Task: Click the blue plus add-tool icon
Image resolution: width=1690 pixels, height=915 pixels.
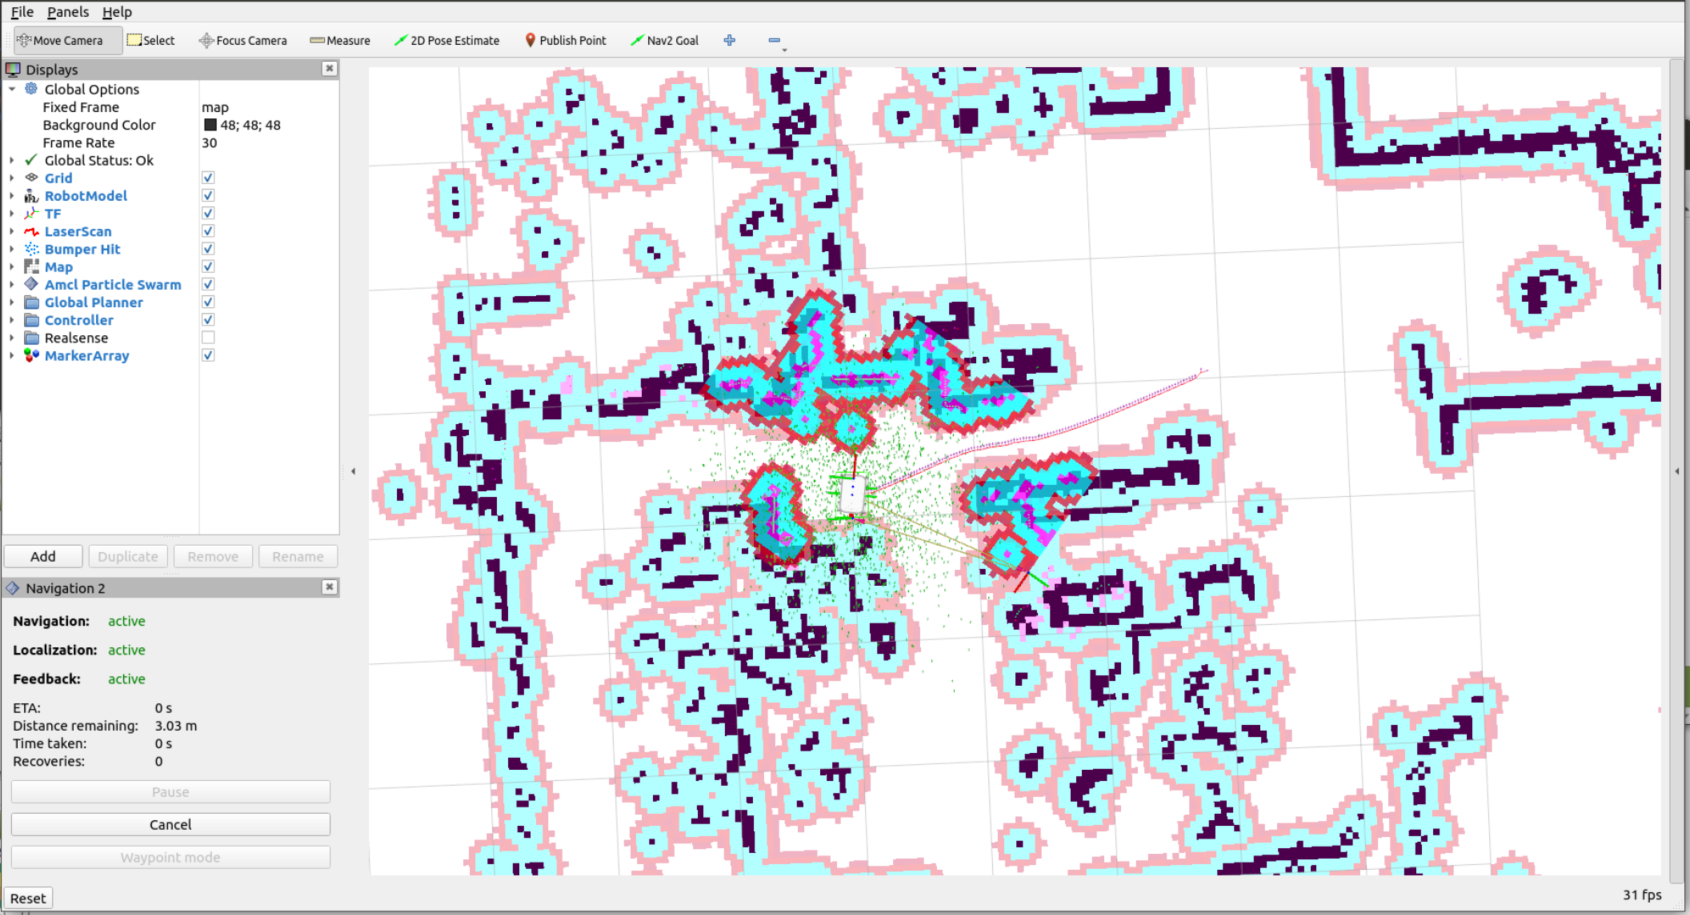Action: [729, 40]
